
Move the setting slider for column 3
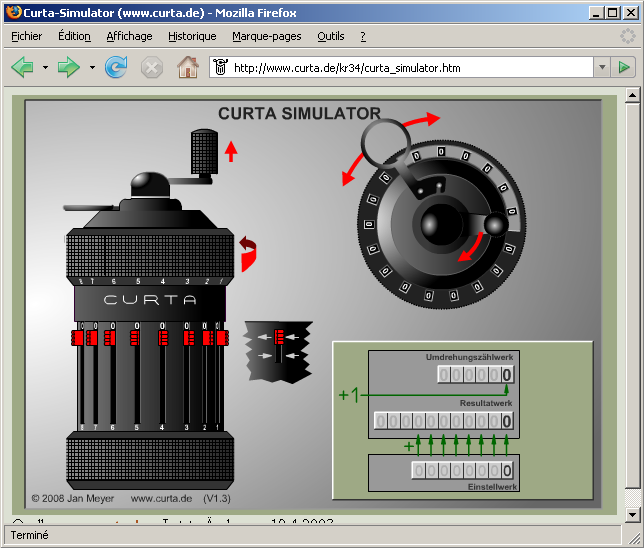coord(189,338)
